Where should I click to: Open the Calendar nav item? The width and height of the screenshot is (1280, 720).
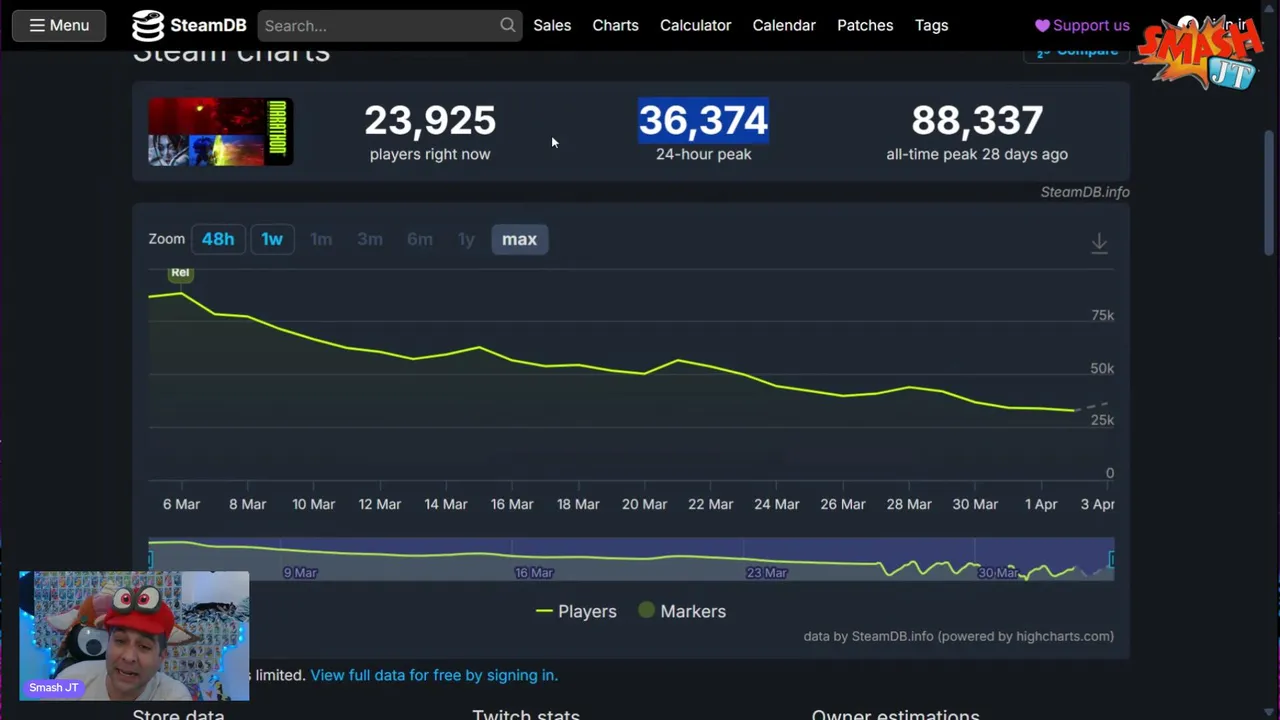coord(784,25)
